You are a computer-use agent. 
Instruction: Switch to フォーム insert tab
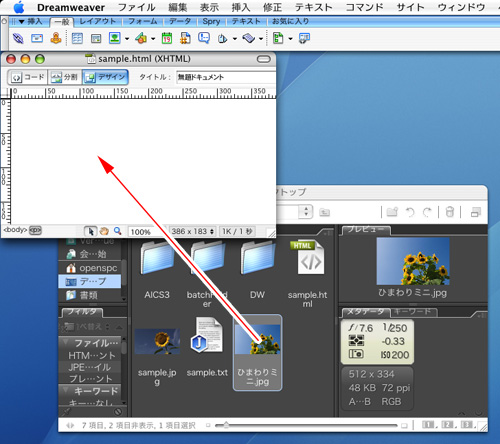143,22
